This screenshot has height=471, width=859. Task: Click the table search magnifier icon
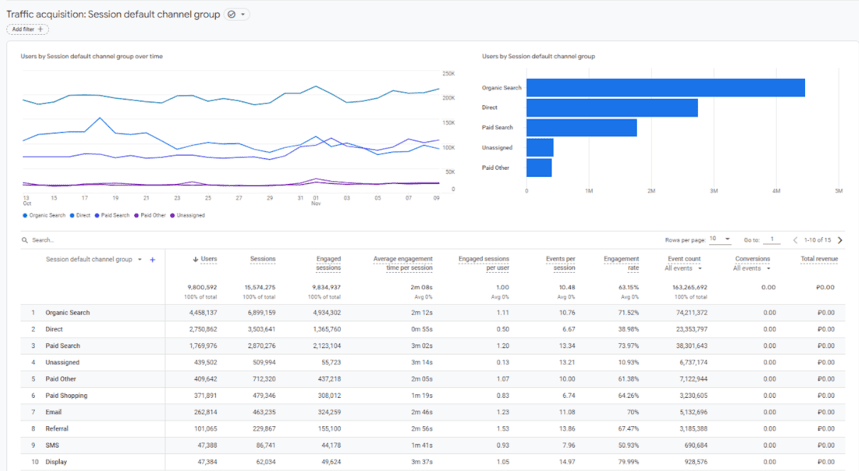coord(26,240)
